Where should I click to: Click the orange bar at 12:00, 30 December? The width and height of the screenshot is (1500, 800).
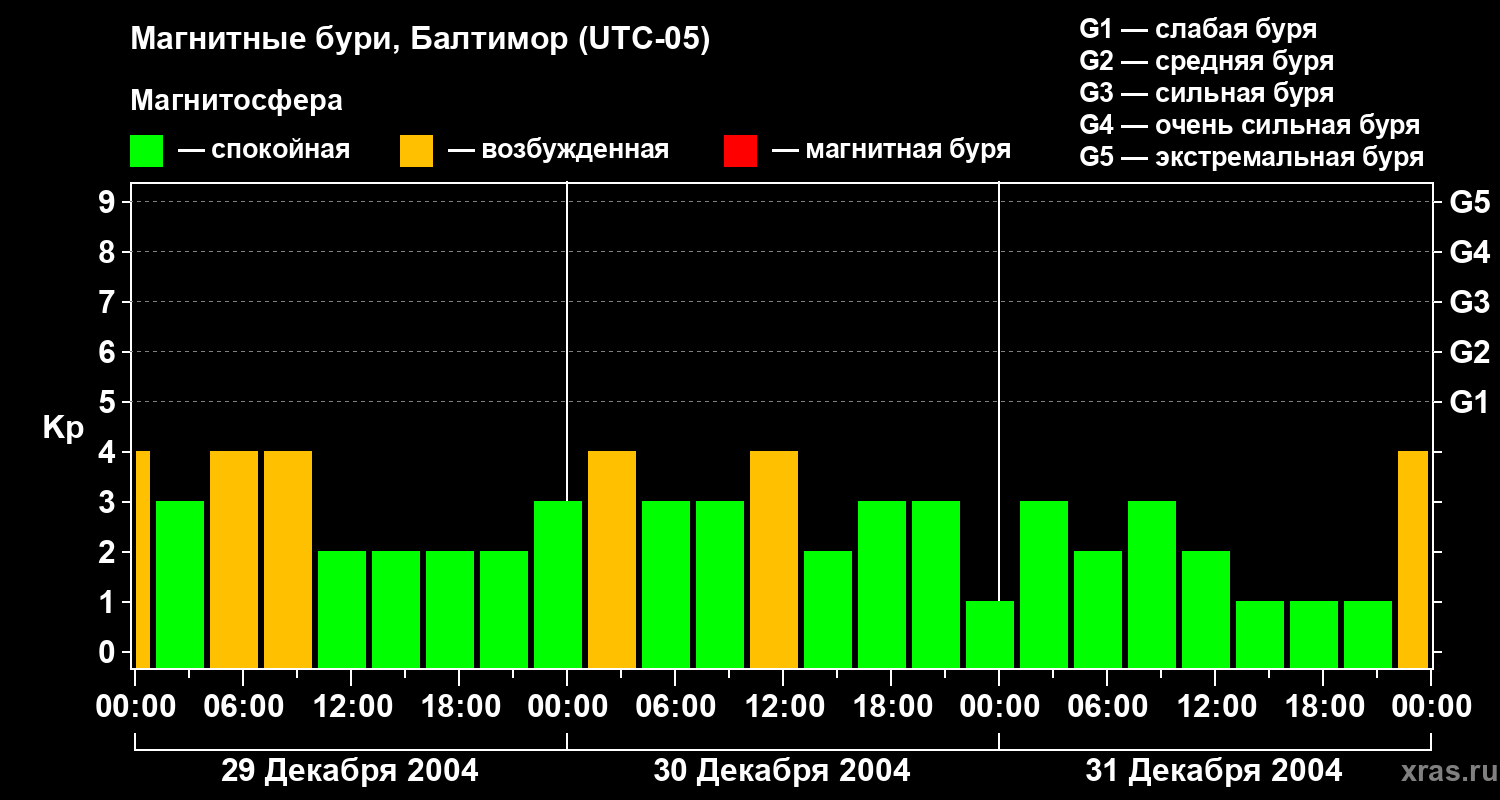pyautogui.click(x=774, y=559)
